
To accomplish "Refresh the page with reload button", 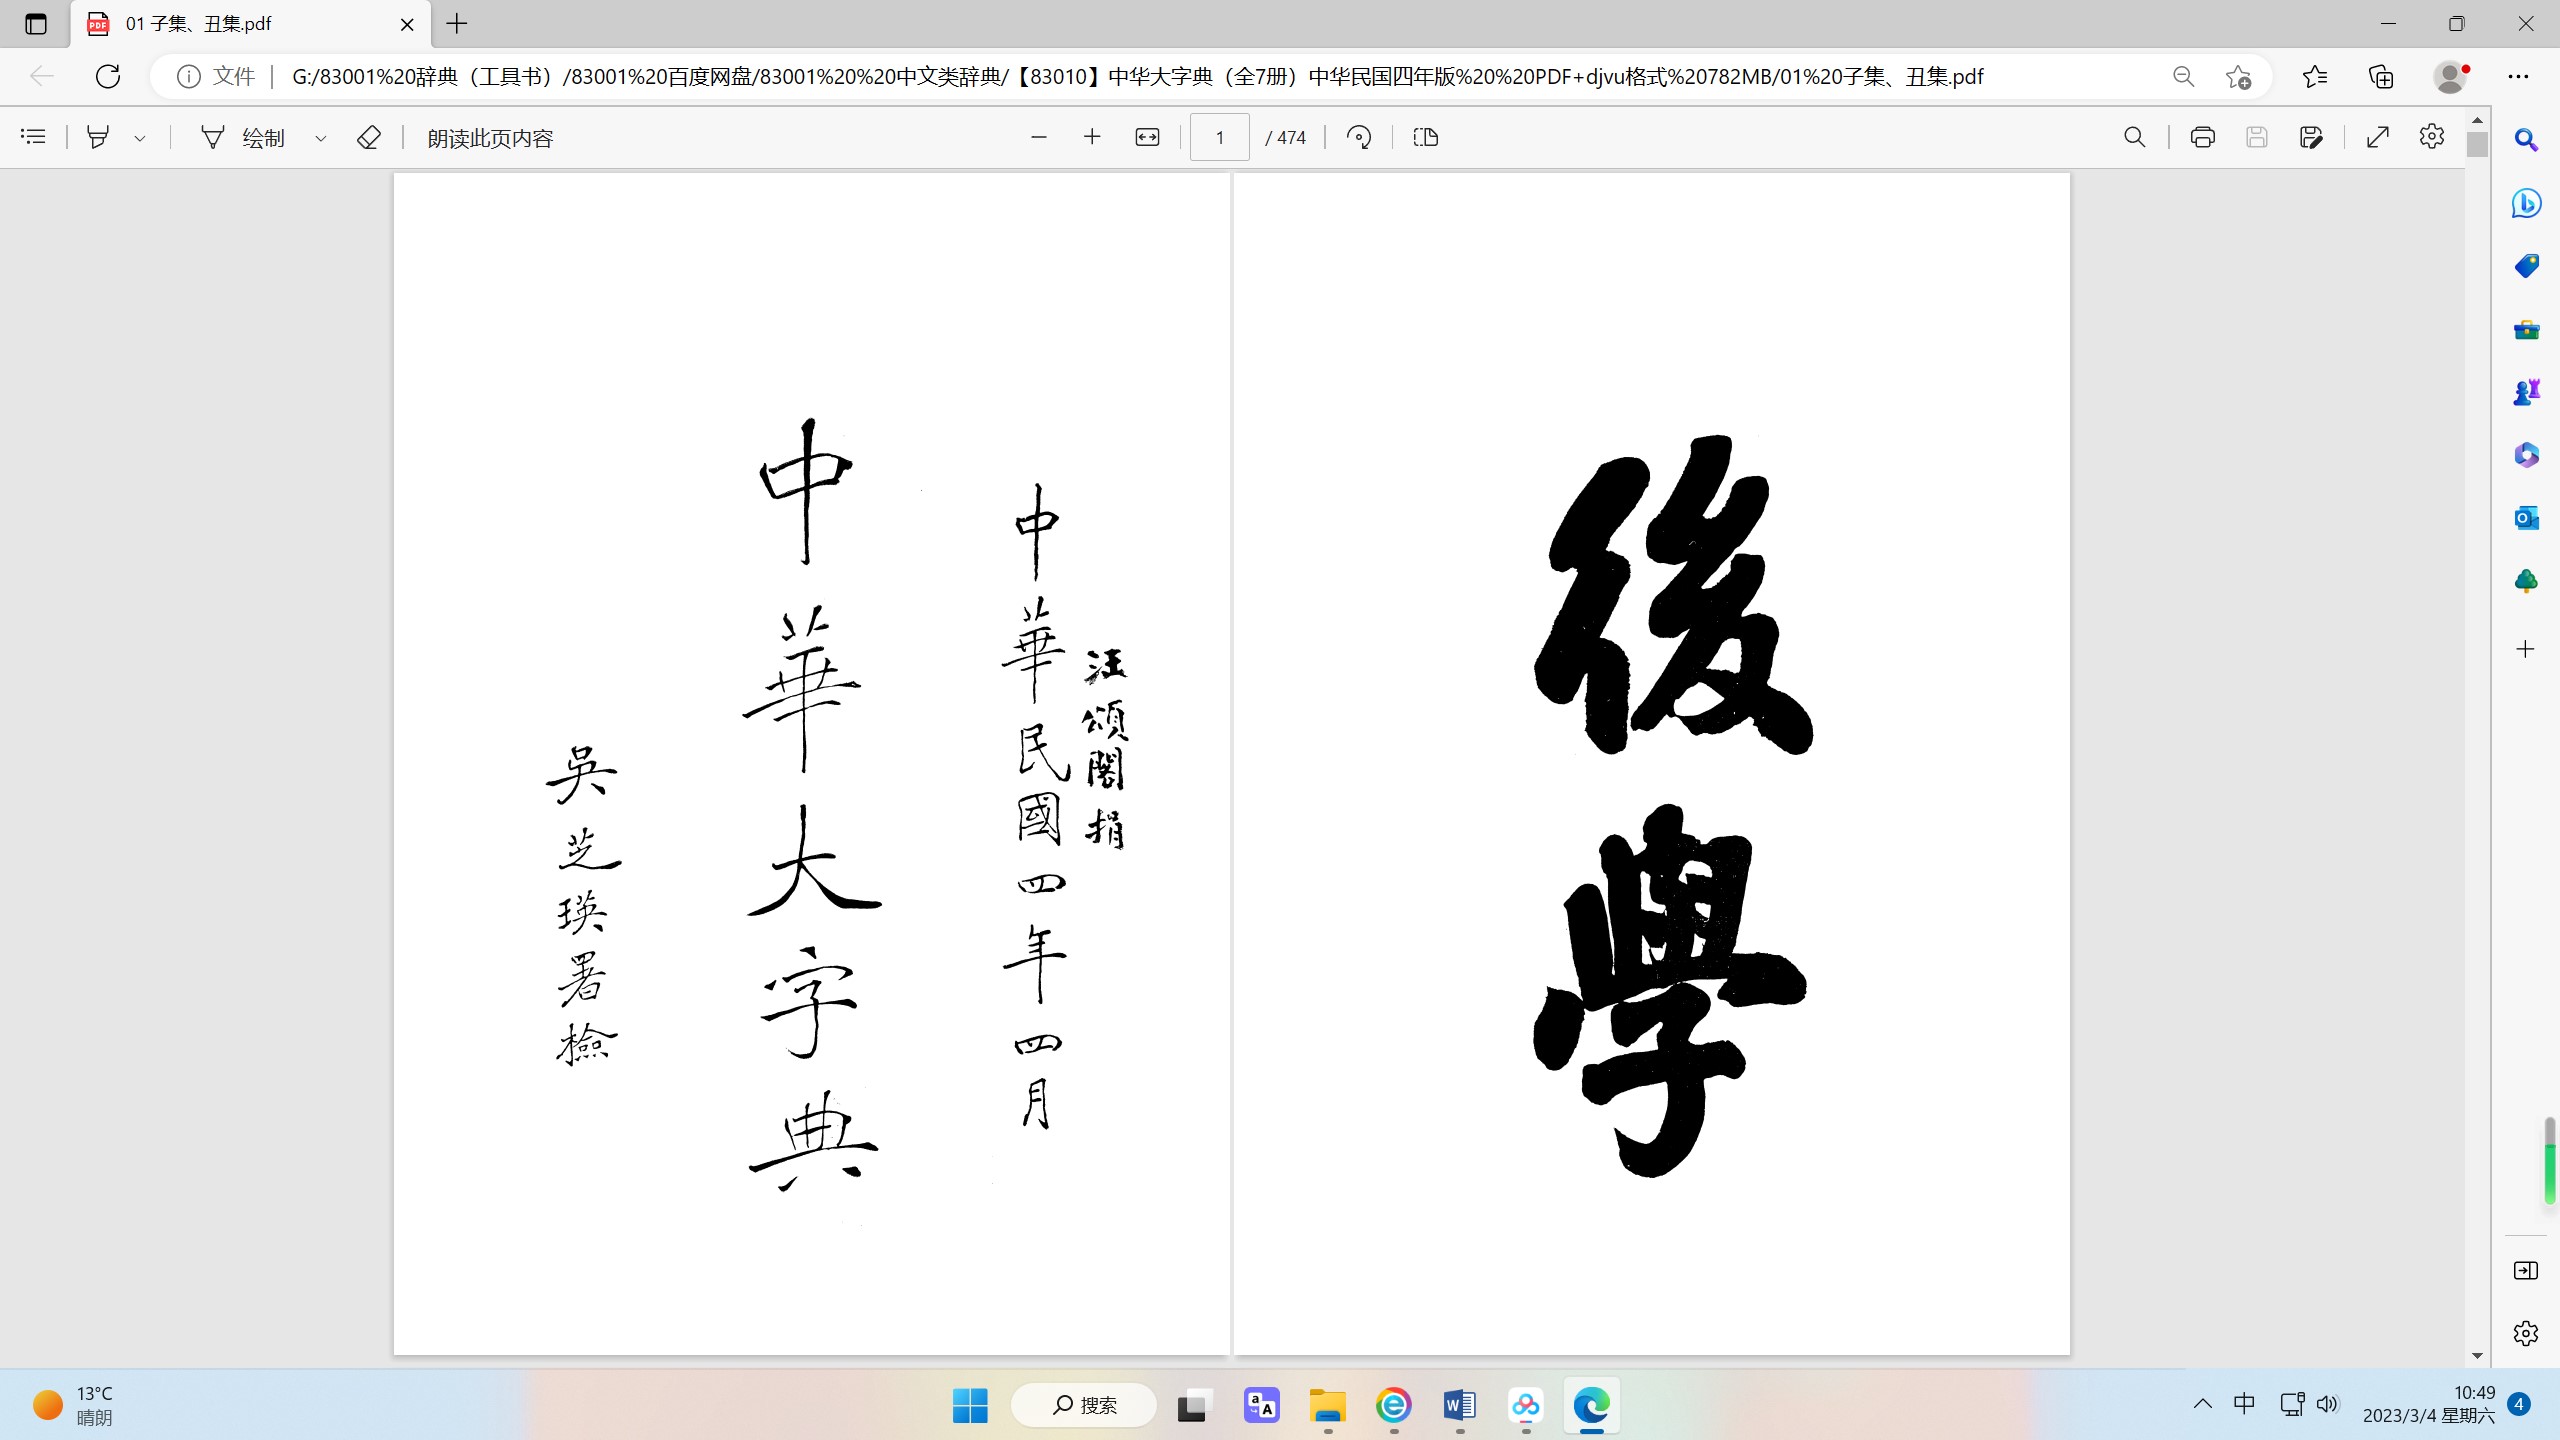I will 108,76.
